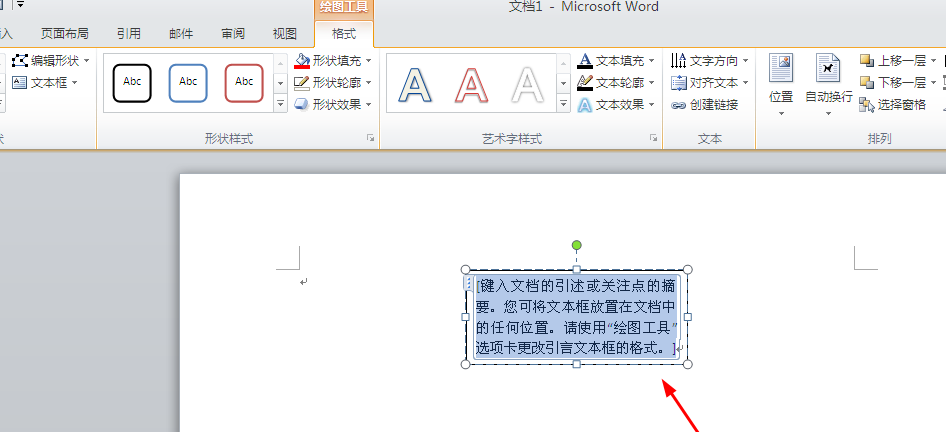Switch to the 页面布局 tab

[x=64, y=33]
